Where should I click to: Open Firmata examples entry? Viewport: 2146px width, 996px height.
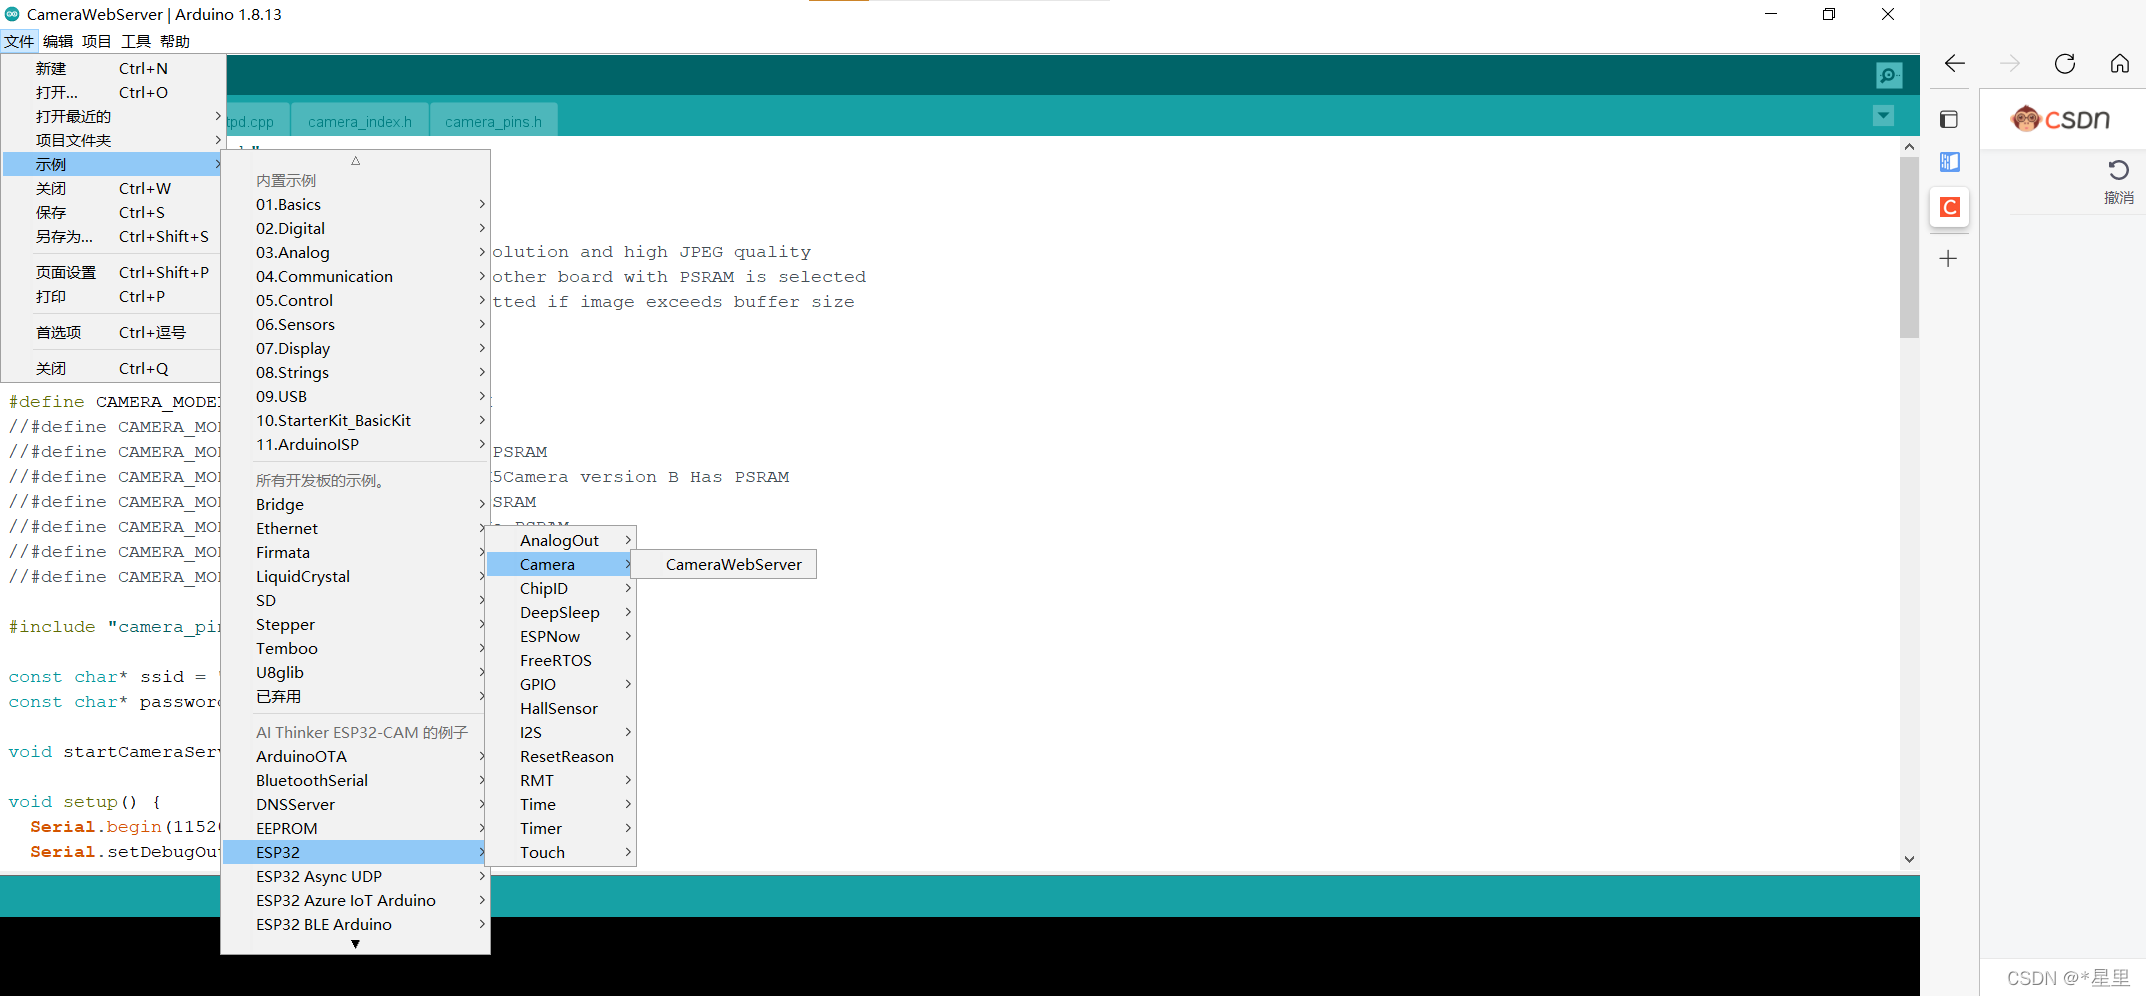click(x=355, y=552)
